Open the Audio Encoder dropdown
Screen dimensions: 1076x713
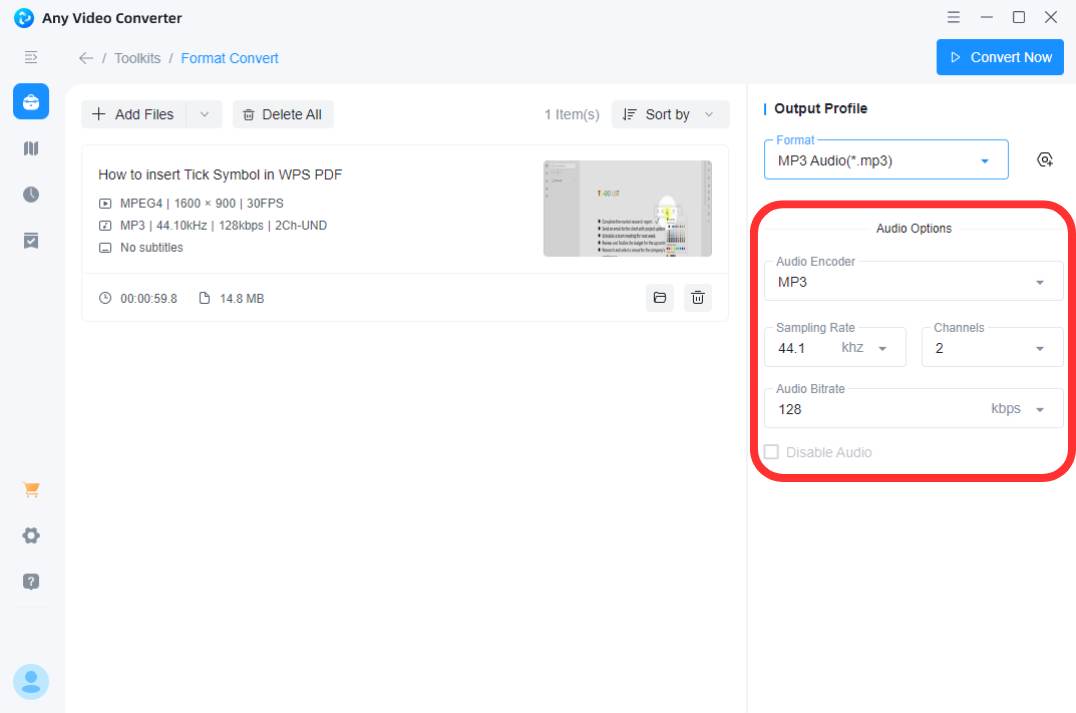pos(913,281)
